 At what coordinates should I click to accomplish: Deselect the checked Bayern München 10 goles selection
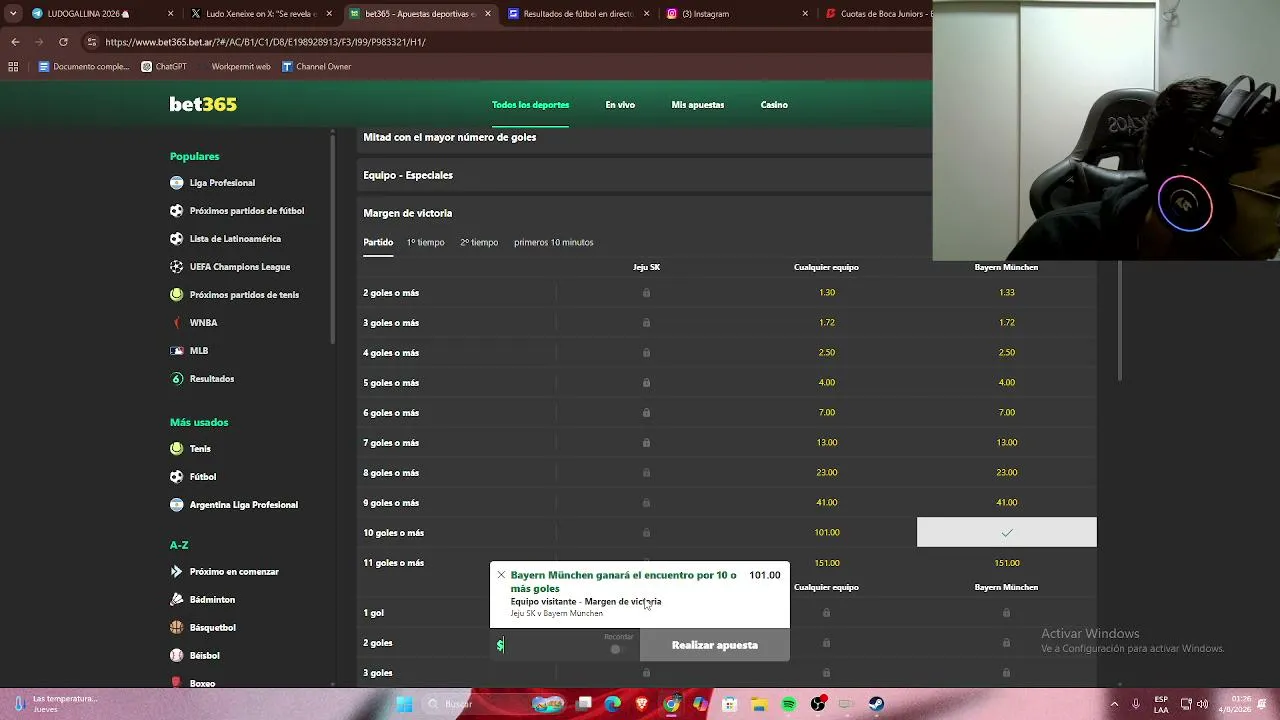1007,533
